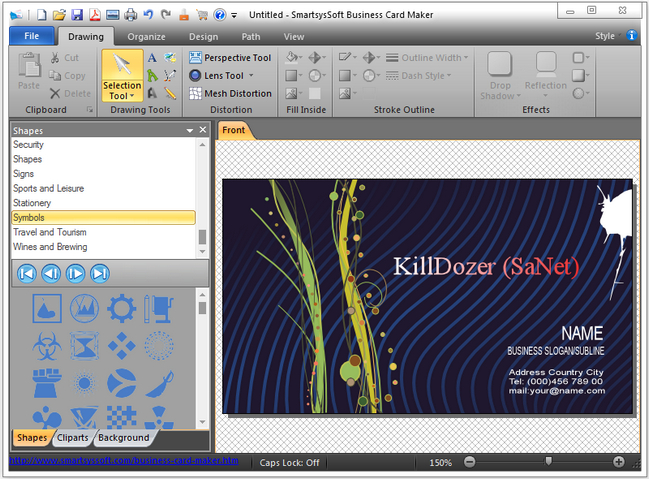Zoom out with the minus button
This screenshot has height=479, width=649.
[469, 462]
